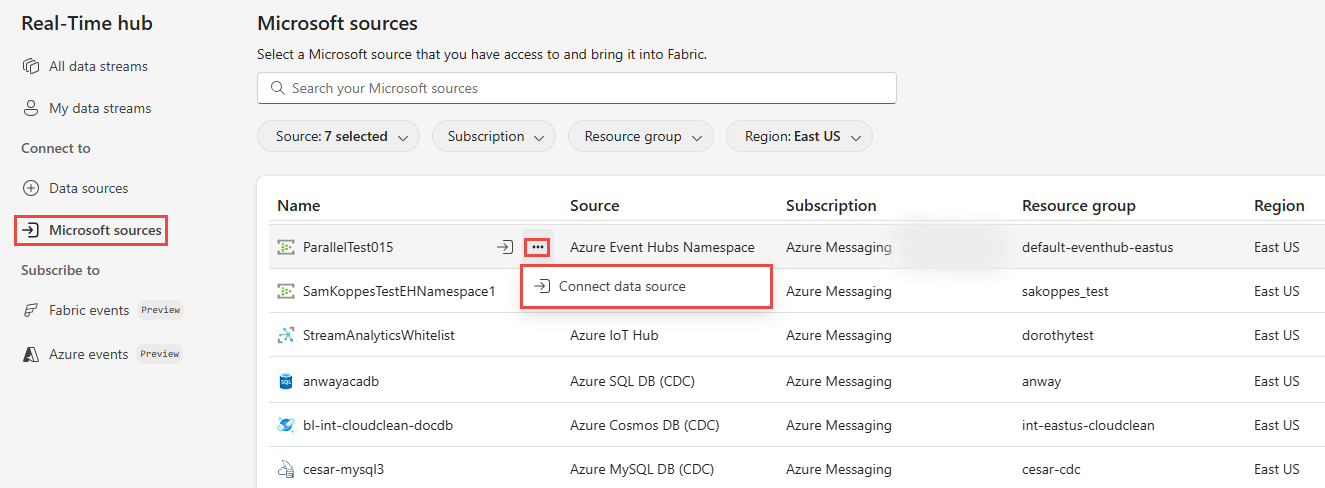Click the Fabric events icon

31,310
